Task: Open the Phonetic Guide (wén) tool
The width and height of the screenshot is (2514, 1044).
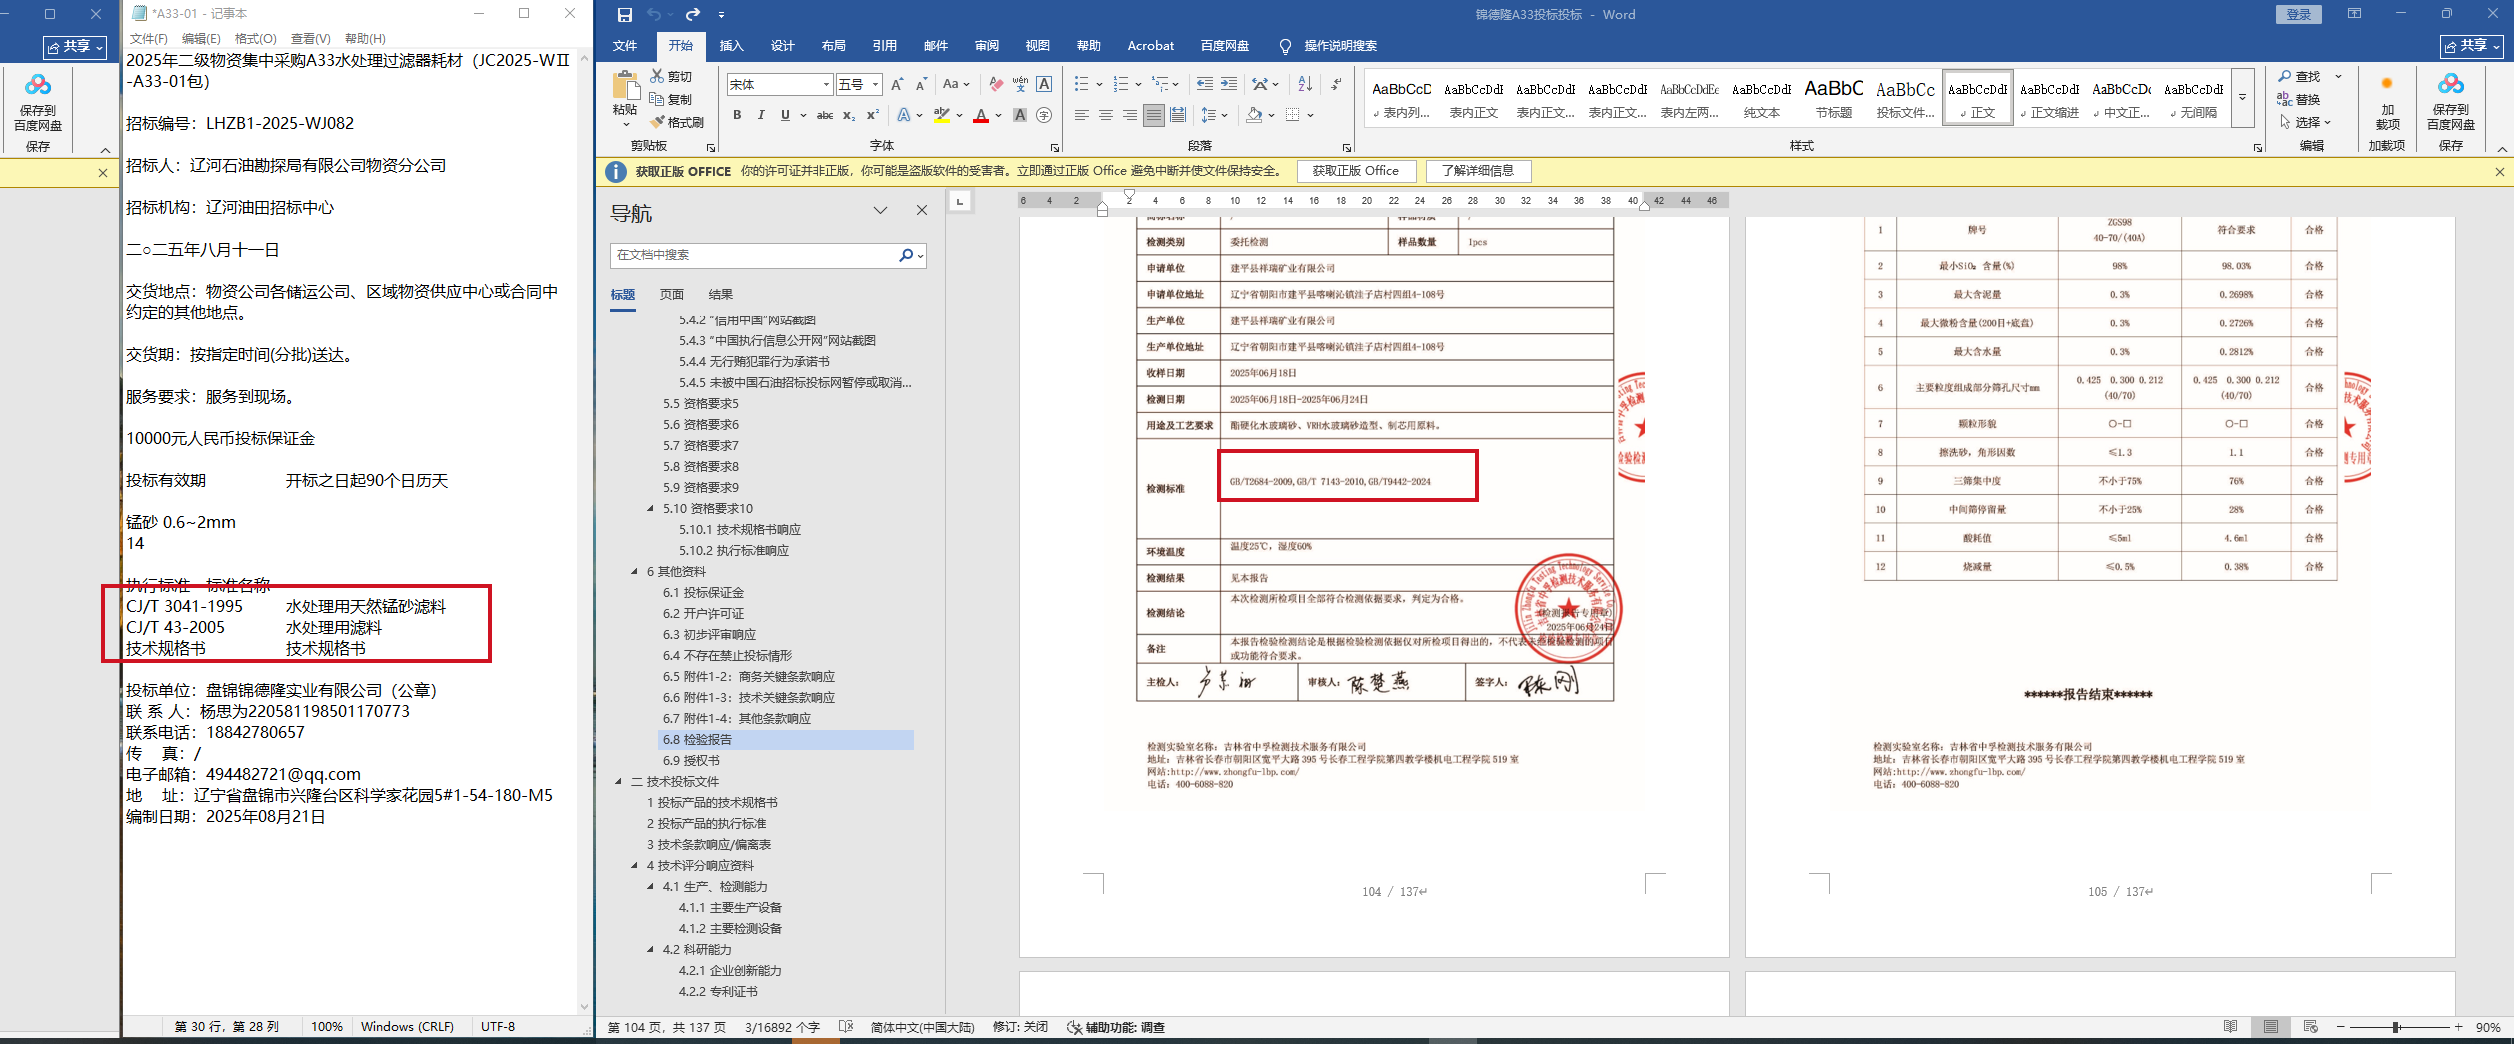Action: [1020, 85]
